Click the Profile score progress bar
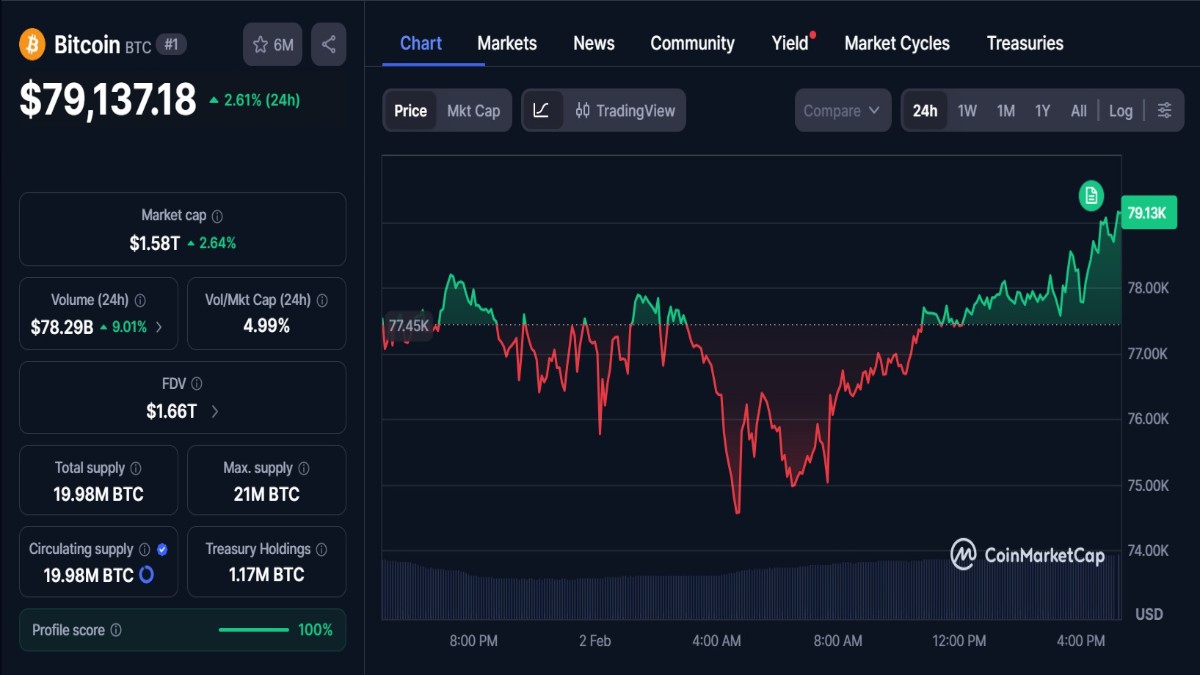Viewport: 1200px width, 675px height. [253, 630]
